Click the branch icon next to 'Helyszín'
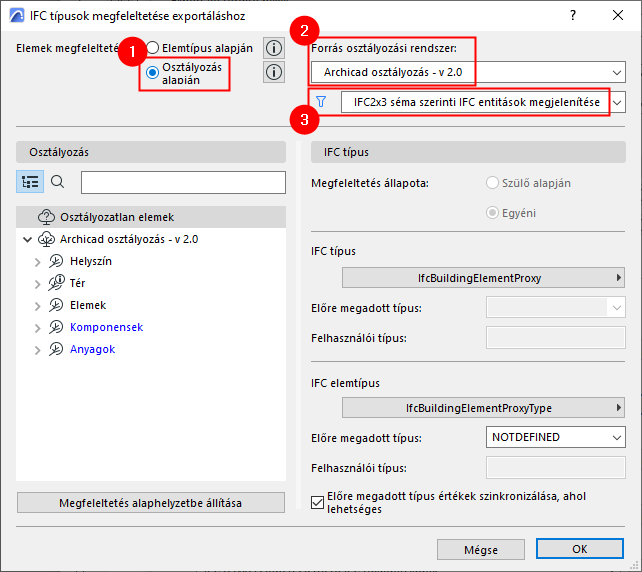The height and width of the screenshot is (572, 642). pyautogui.click(x=56, y=261)
